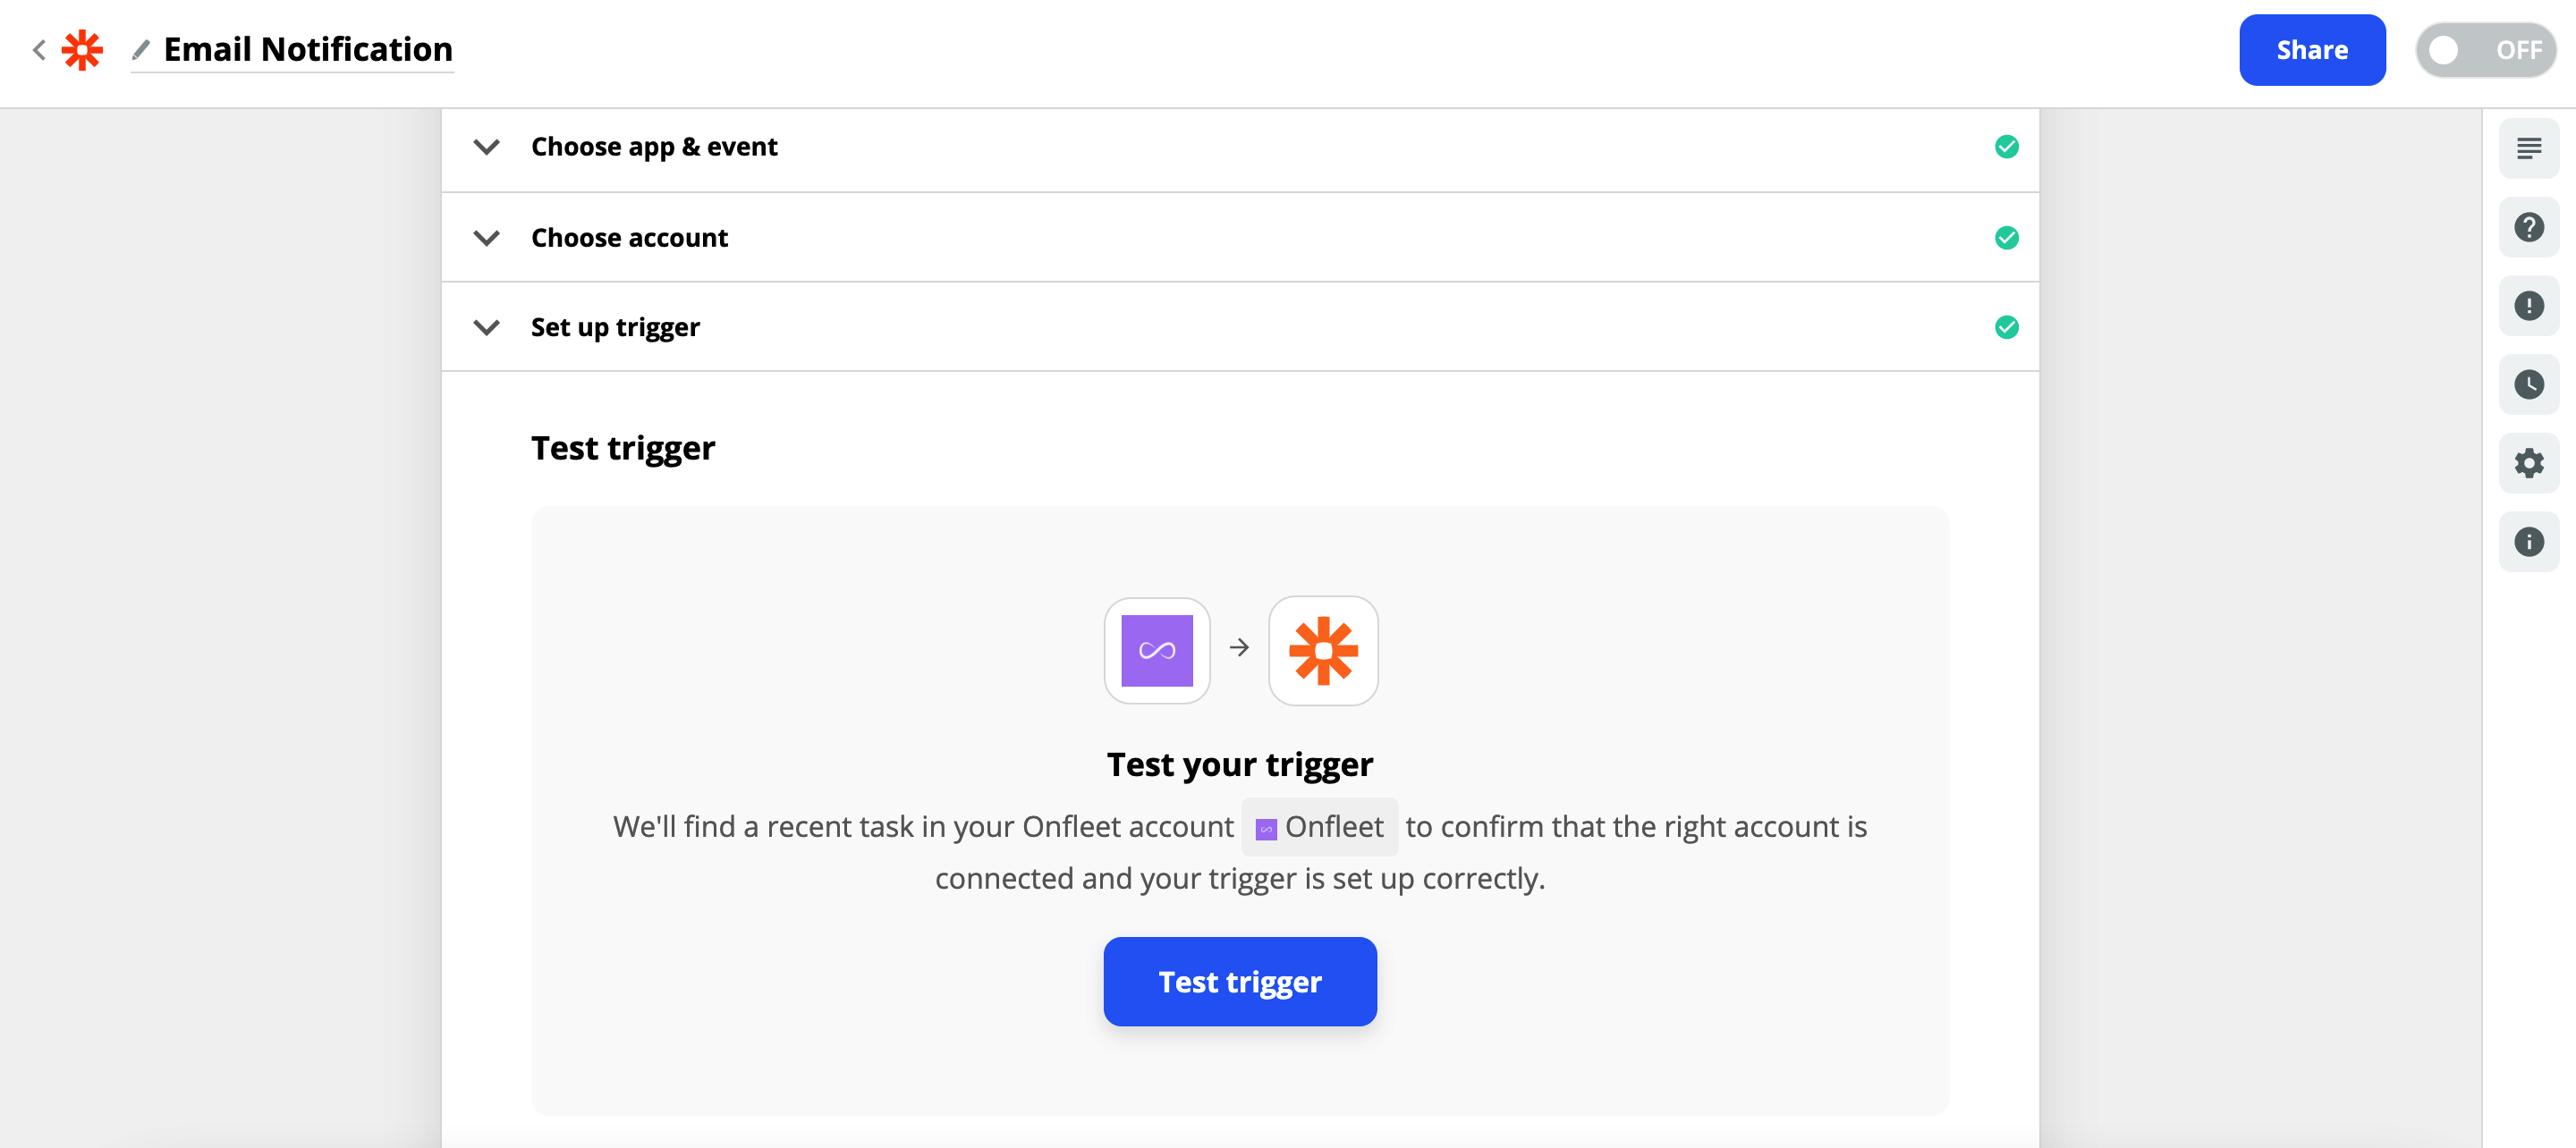Open the history clock icon
The image size is (2576, 1148).
pos(2528,385)
